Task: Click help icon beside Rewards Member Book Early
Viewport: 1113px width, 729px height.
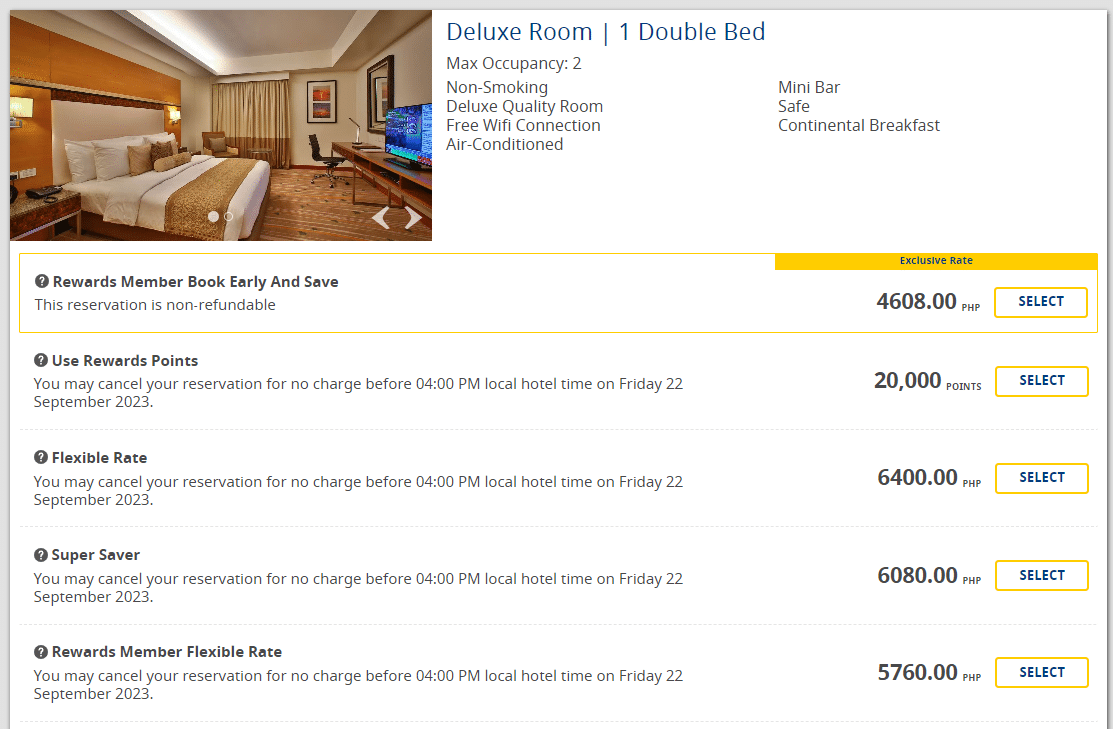Action: [x=42, y=282]
